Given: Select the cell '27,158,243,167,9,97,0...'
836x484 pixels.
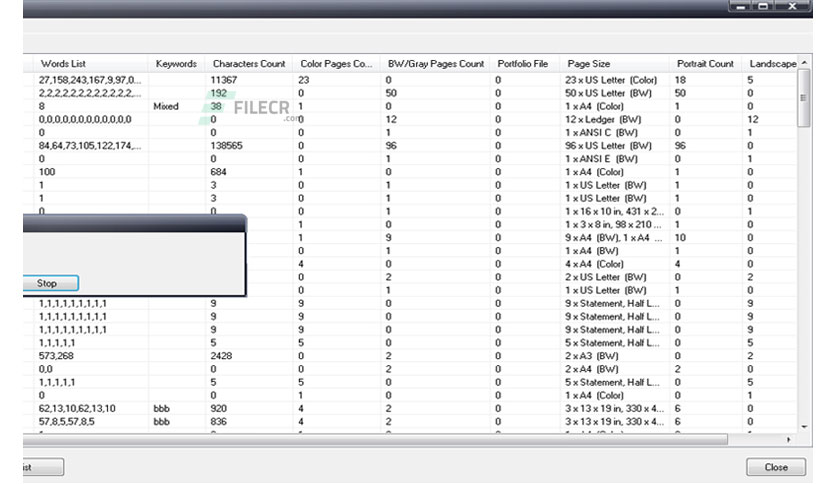Looking at the screenshot, I should 90,80.
